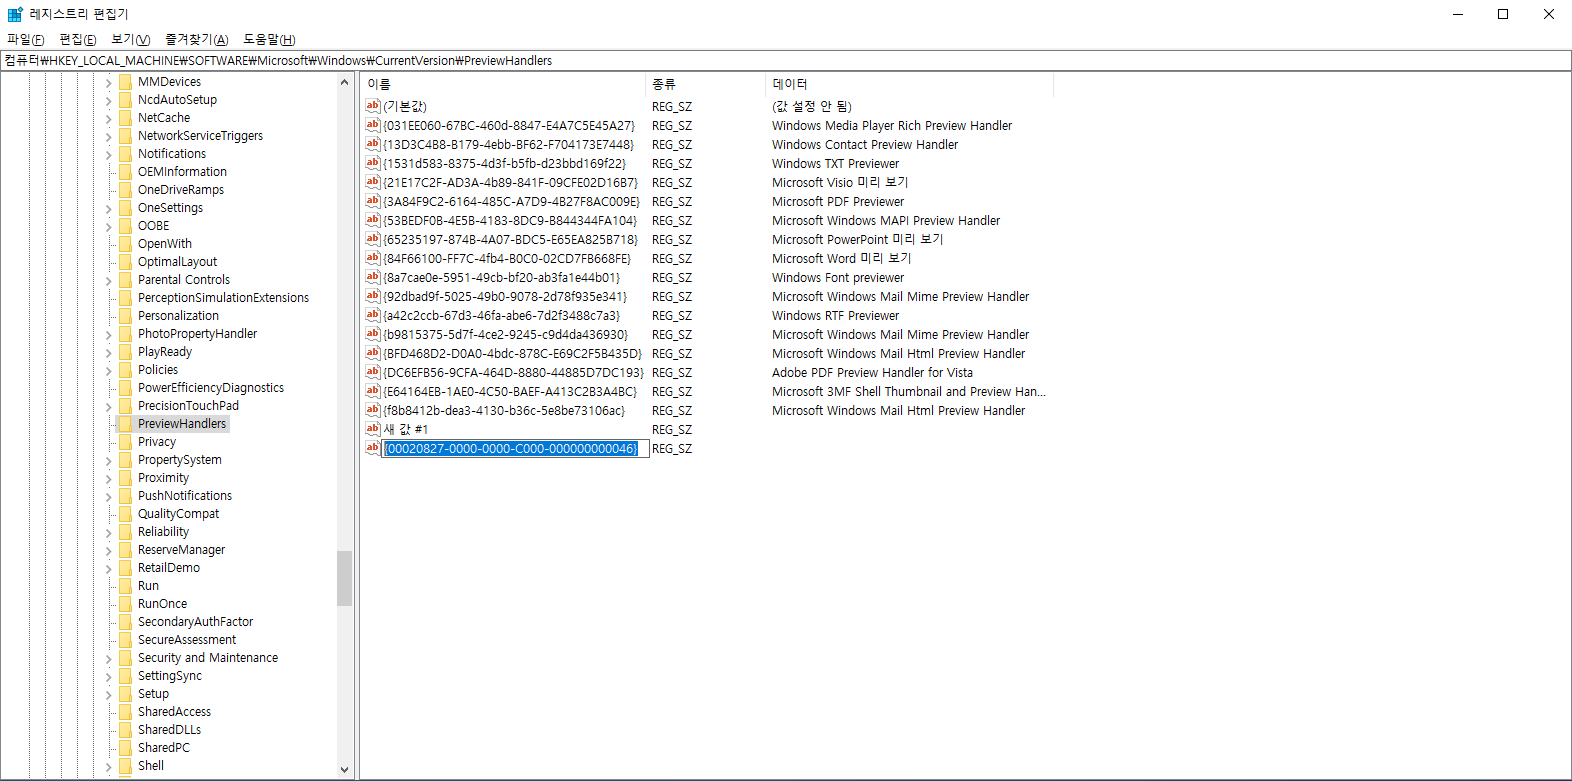
Task: Click the icon of the {f8b8412b-dea3-4130-b36c-5e8be73106ac} value
Action: pos(373,410)
